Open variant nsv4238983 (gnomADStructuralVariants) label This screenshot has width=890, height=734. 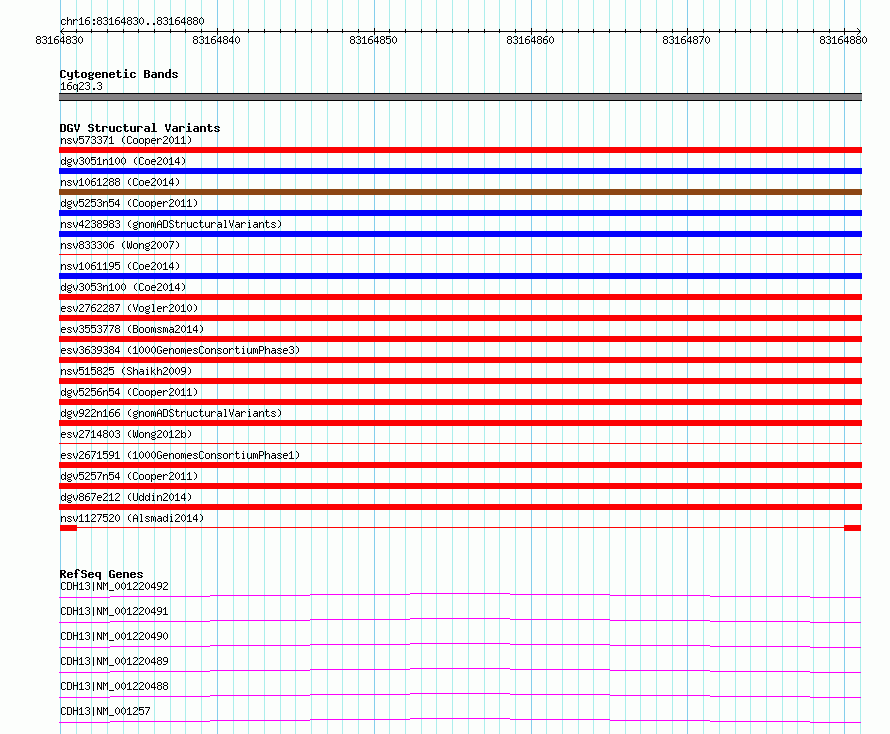pyautogui.click(x=171, y=224)
